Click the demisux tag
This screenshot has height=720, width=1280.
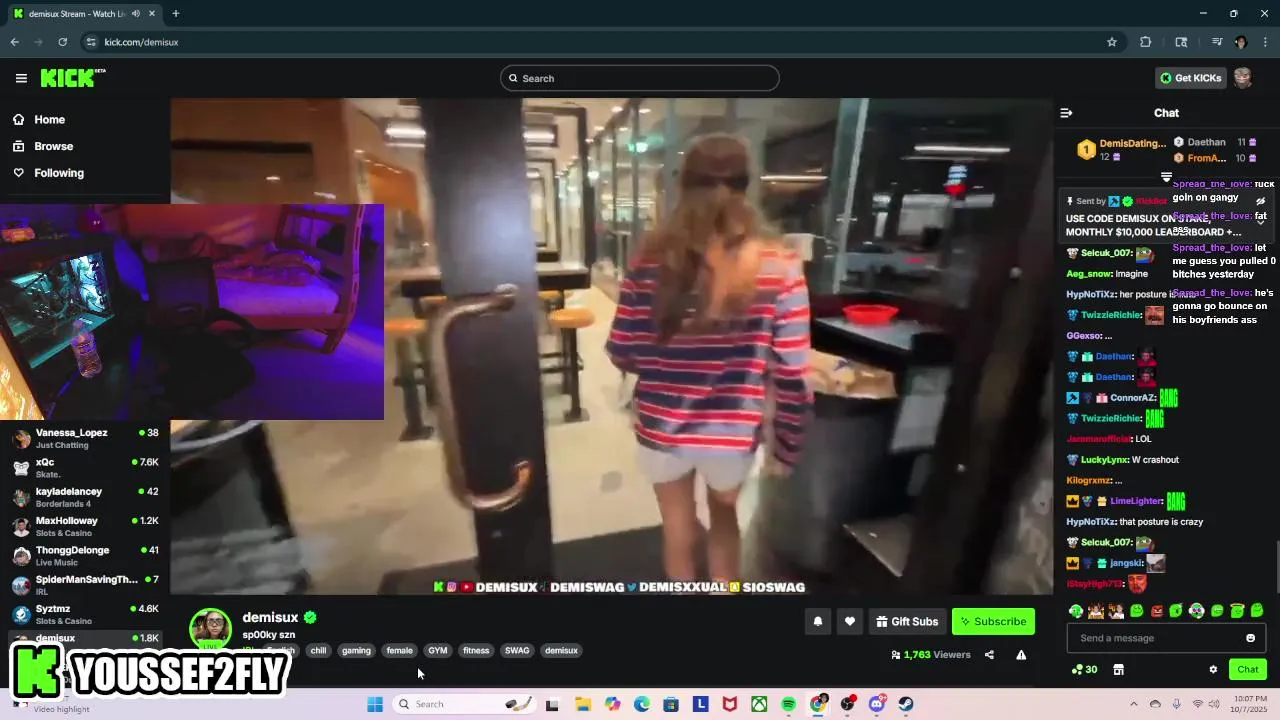pos(561,650)
